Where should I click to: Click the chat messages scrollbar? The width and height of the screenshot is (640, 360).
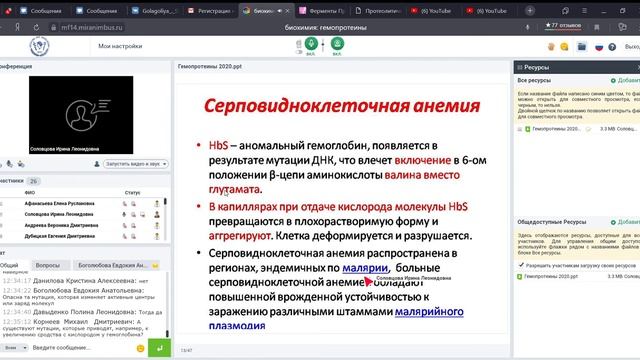click(167, 304)
